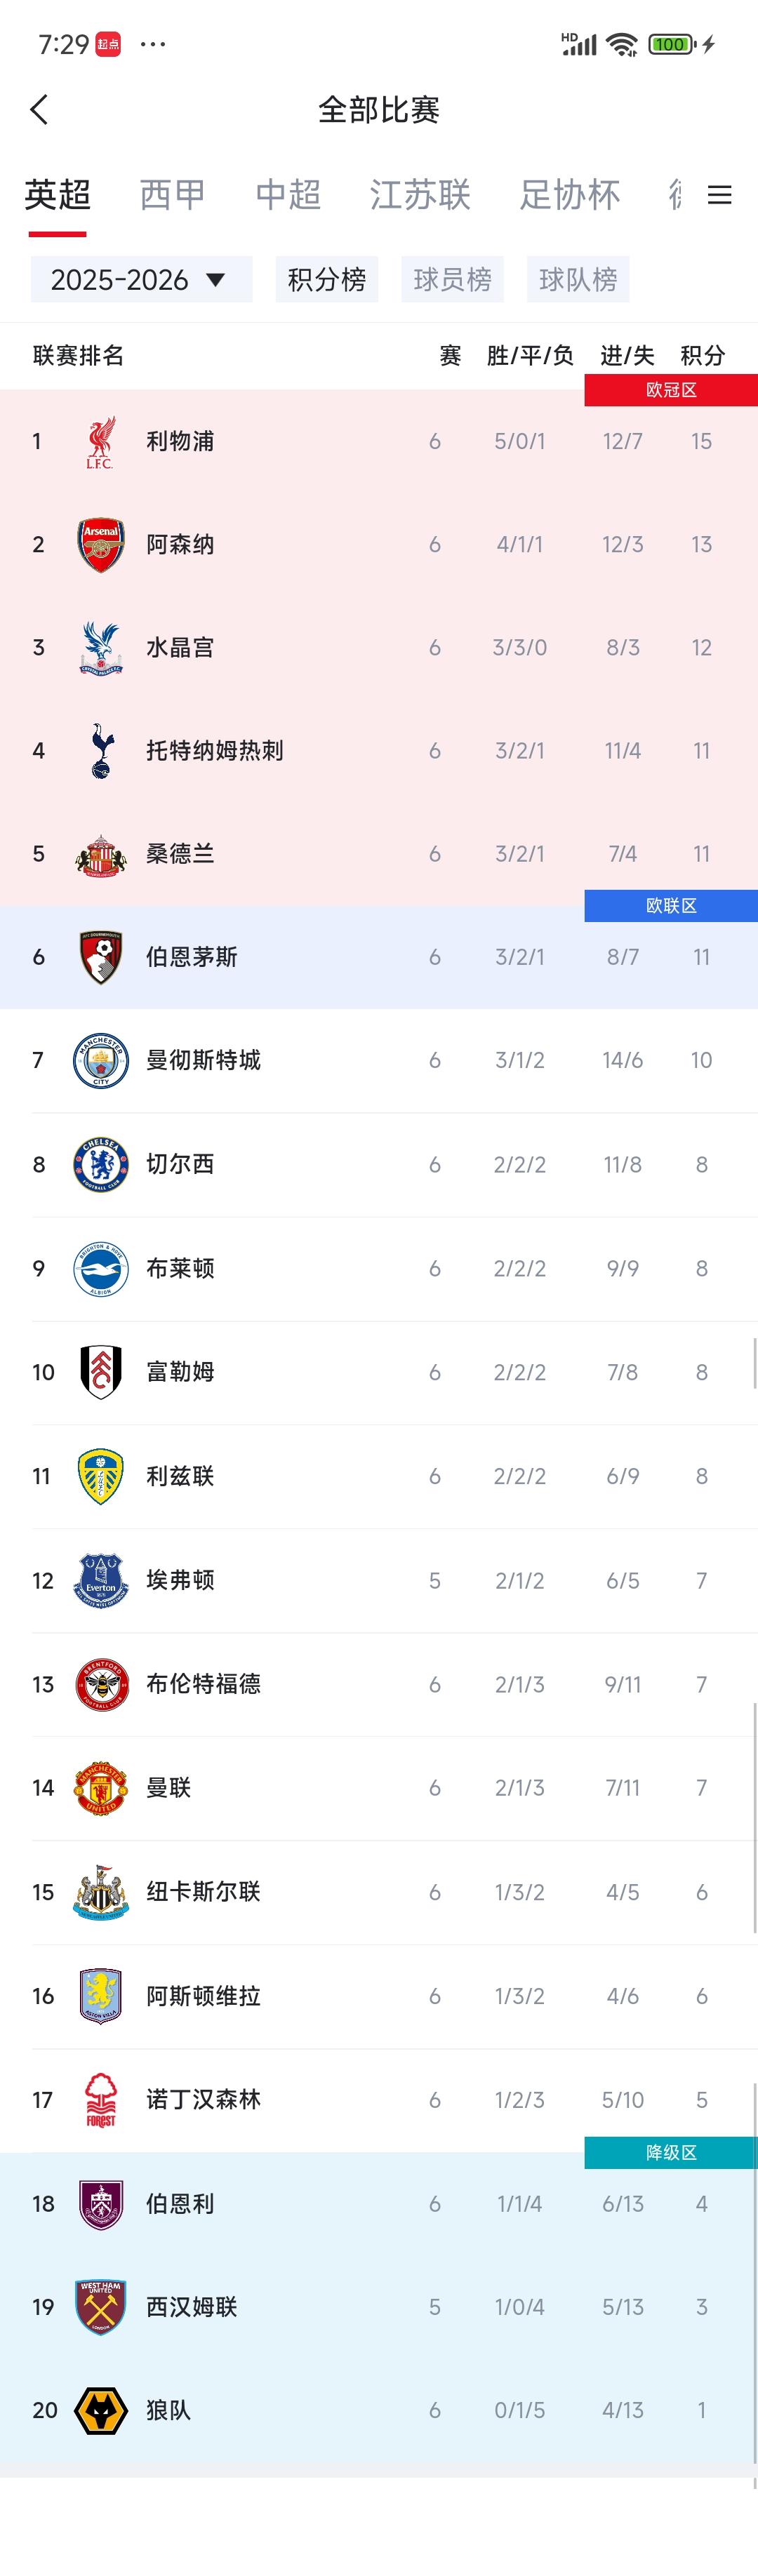The image size is (758, 2576).
Task: Tap the Tottenham Hotspur crest
Action: pyautogui.click(x=101, y=751)
